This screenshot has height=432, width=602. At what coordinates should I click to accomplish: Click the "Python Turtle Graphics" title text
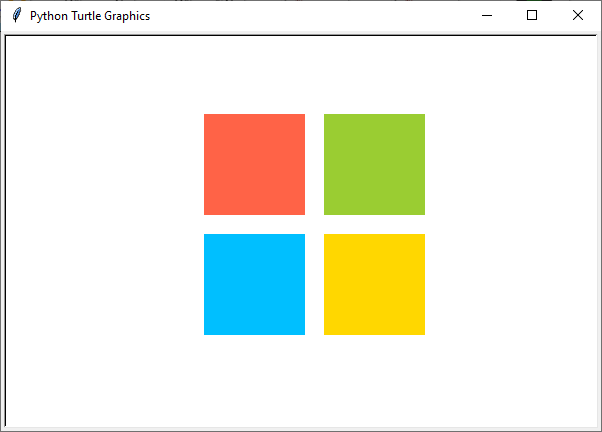point(90,16)
